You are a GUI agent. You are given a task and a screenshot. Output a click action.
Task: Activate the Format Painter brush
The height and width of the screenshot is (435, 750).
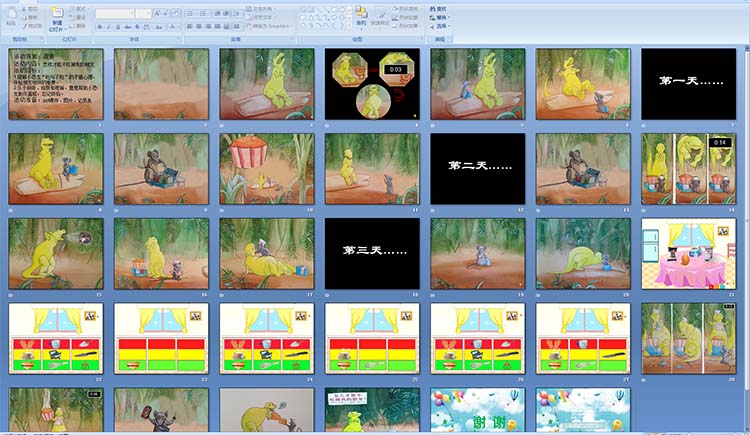click(24, 26)
